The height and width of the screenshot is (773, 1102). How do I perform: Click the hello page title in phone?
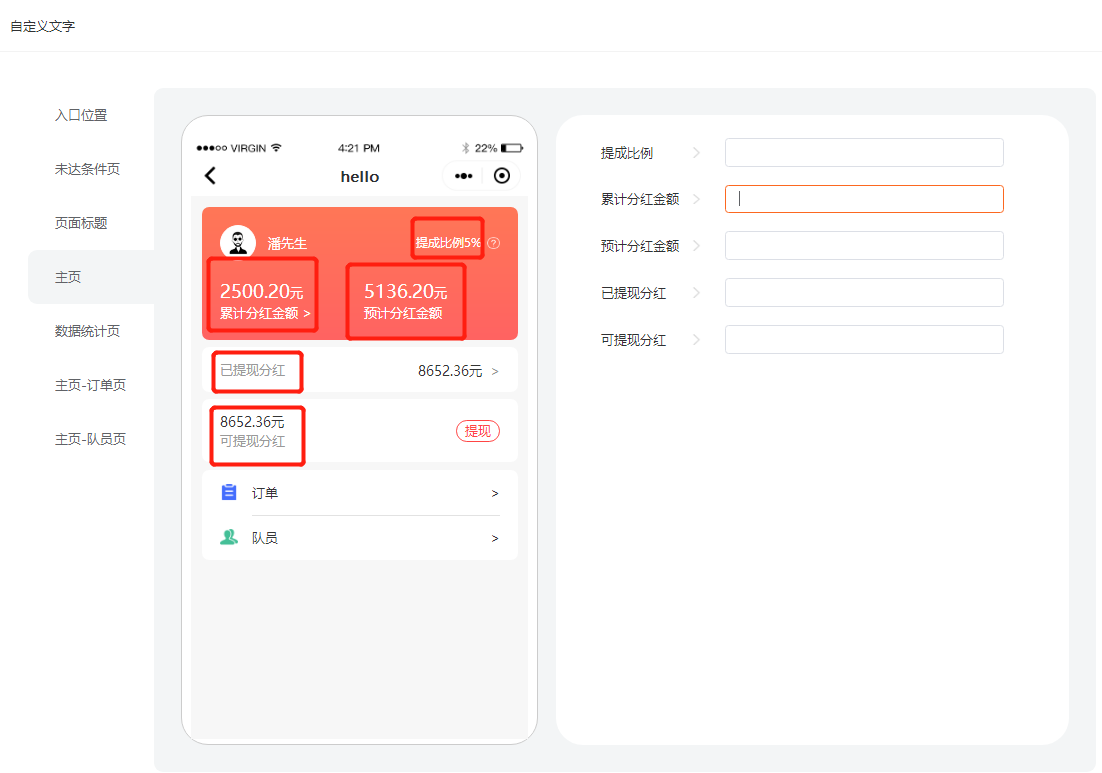click(360, 176)
